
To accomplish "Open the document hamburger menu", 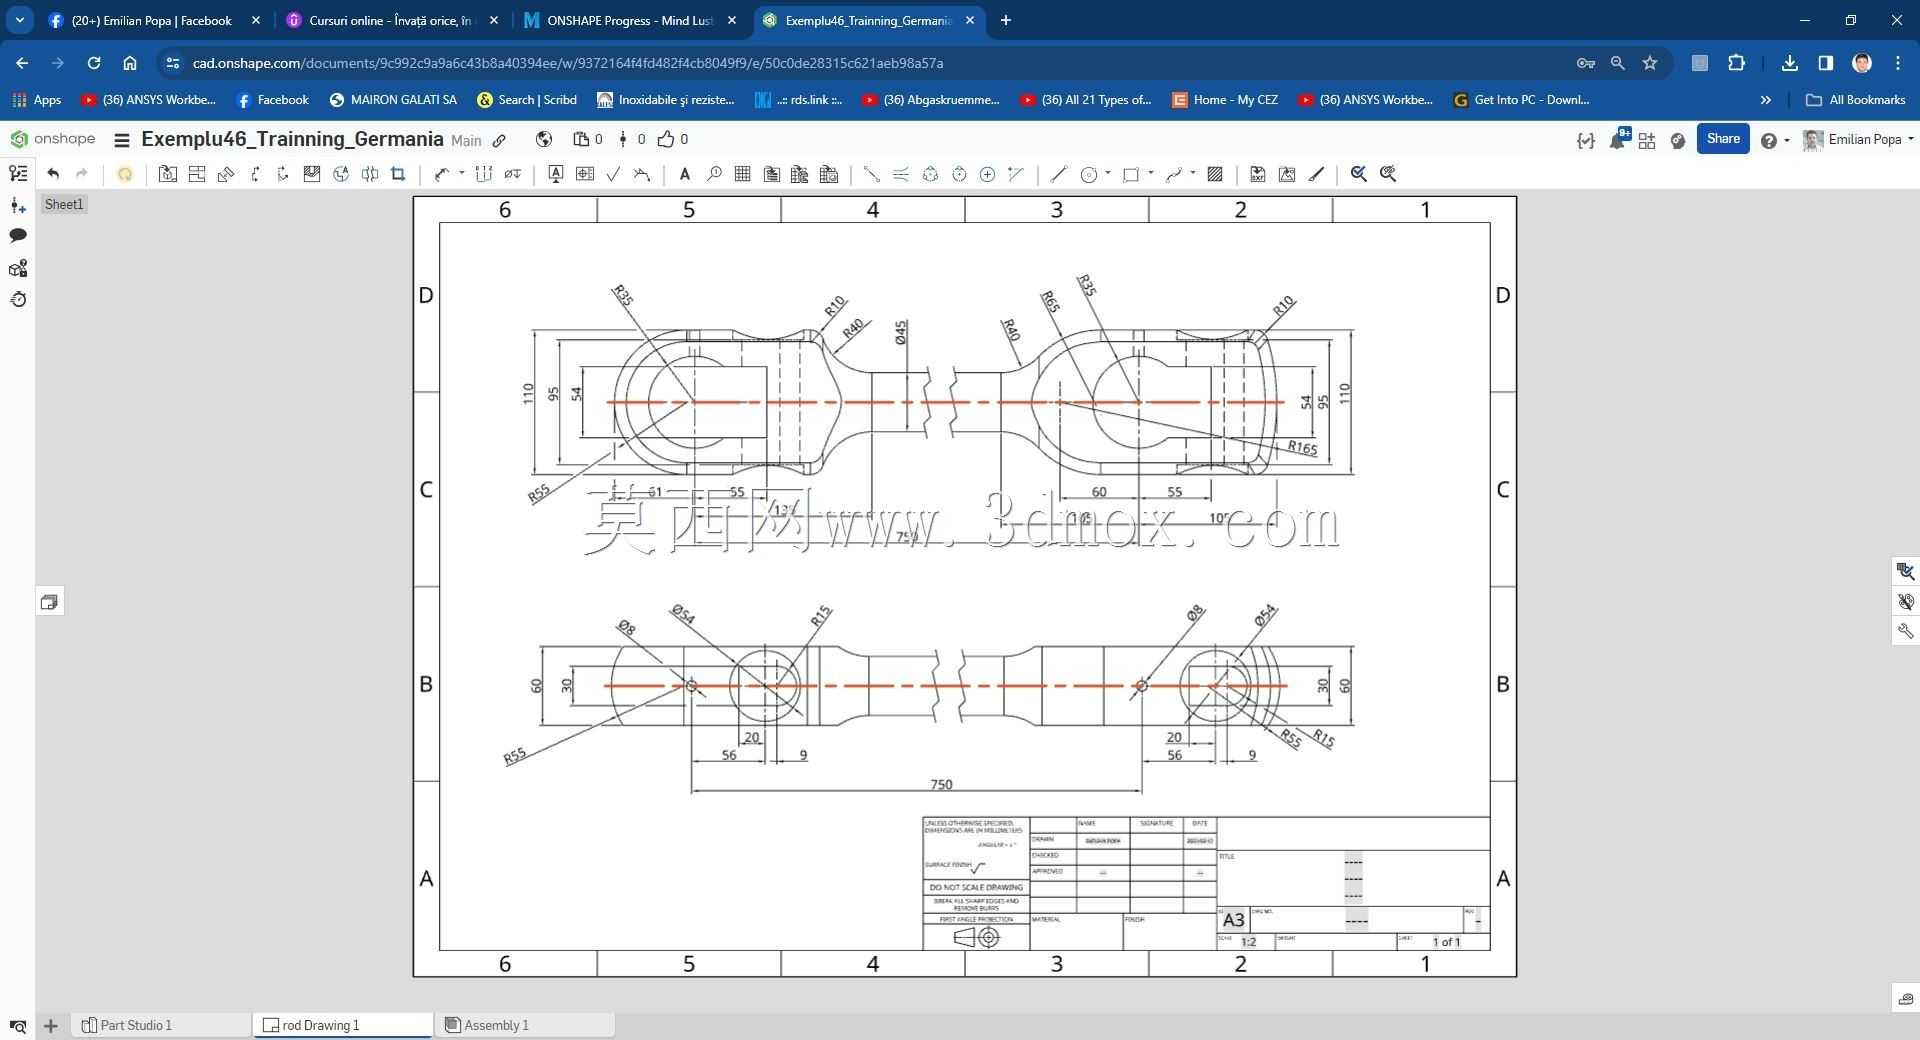I will 122,140.
